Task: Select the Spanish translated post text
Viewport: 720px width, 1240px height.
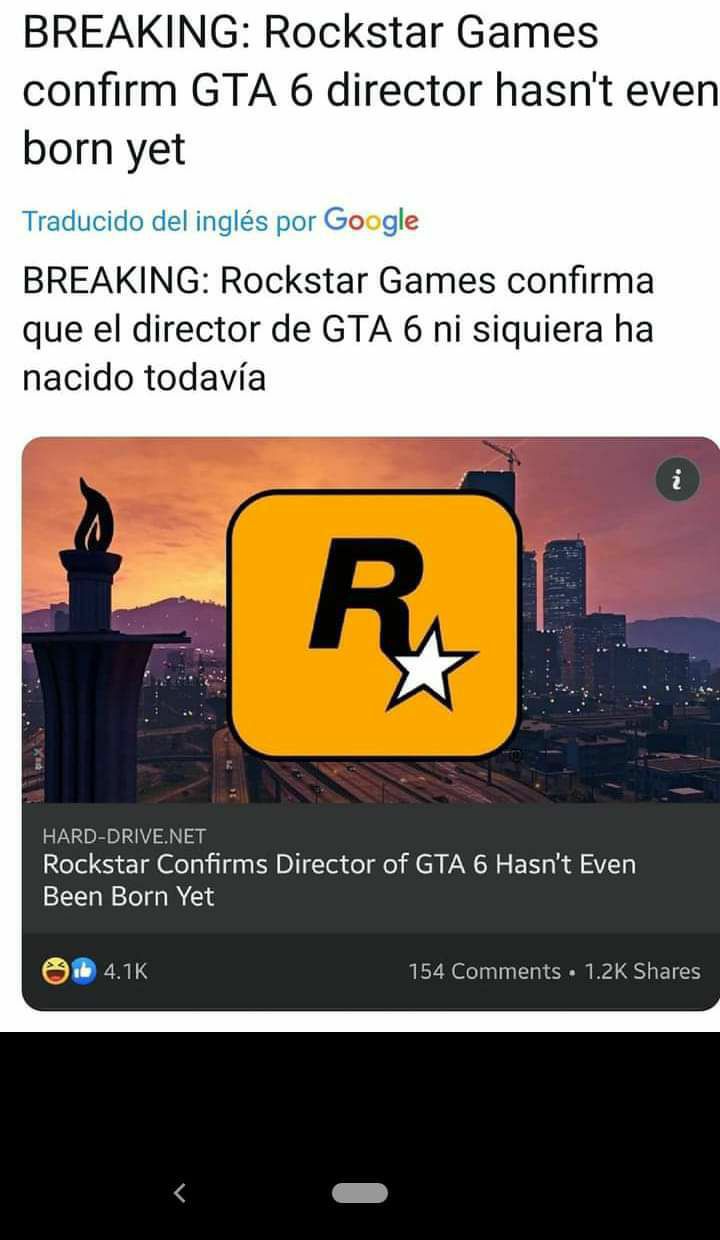Action: tap(338, 329)
